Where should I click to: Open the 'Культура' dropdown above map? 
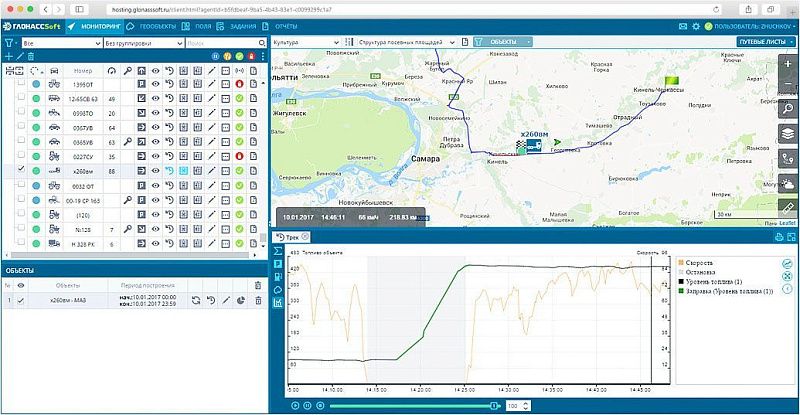coord(305,43)
